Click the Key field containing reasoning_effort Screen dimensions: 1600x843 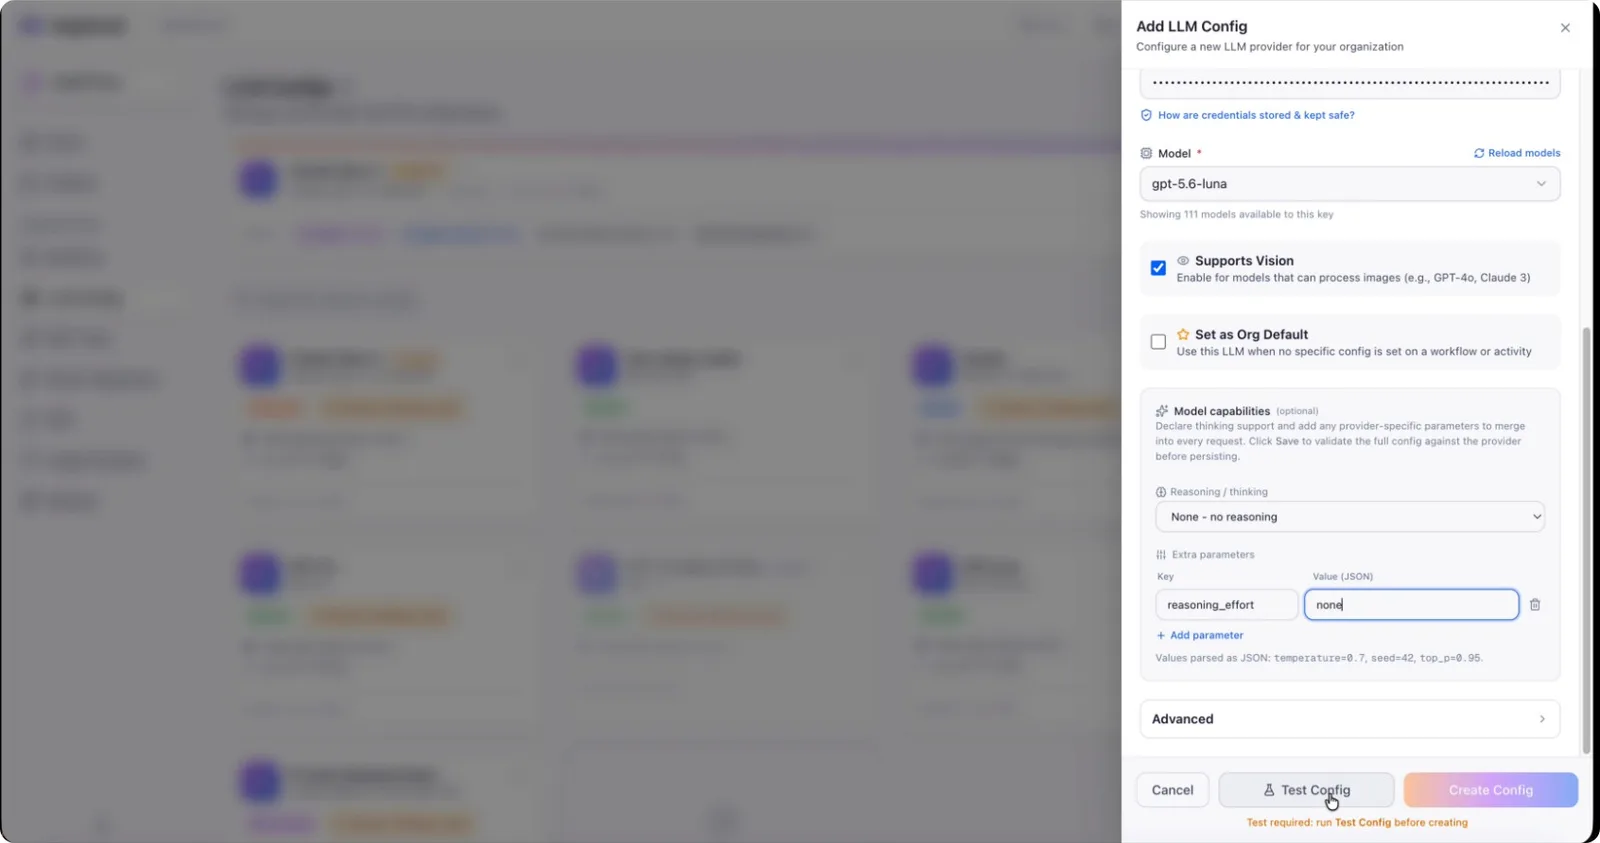coord(1226,605)
